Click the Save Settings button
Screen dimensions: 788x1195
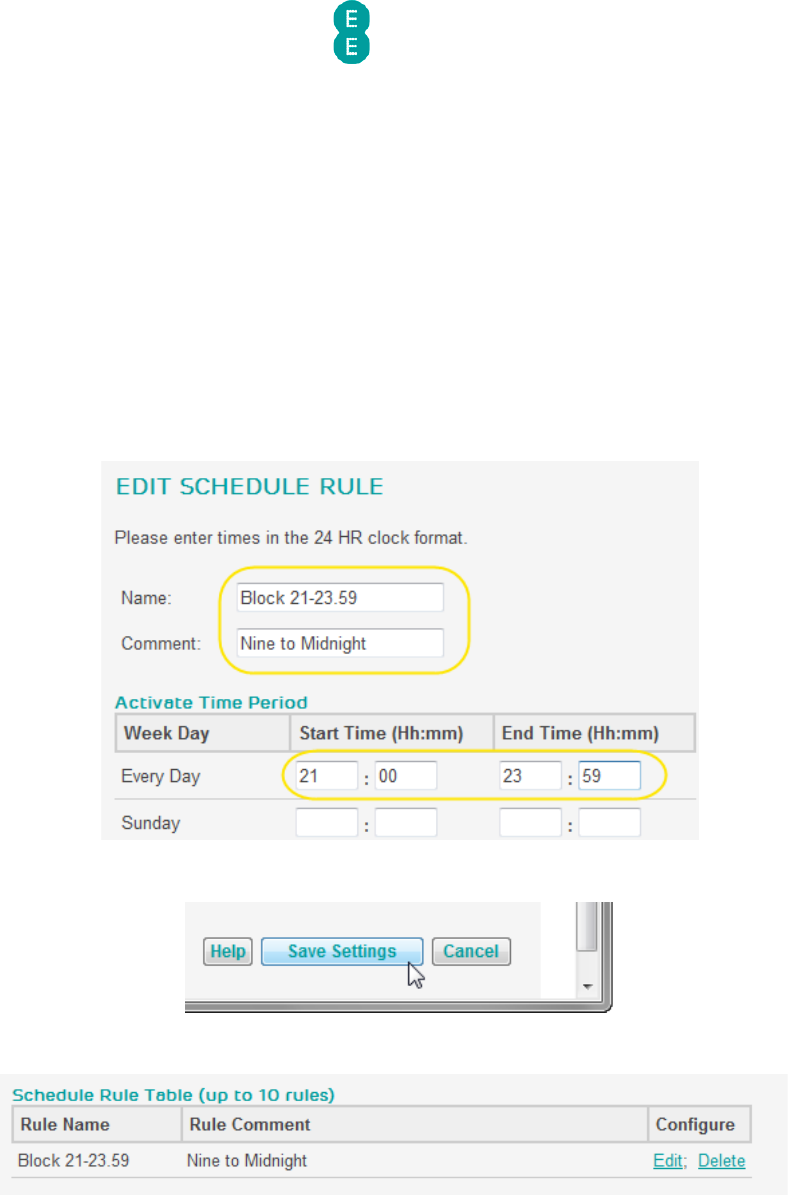click(x=342, y=951)
